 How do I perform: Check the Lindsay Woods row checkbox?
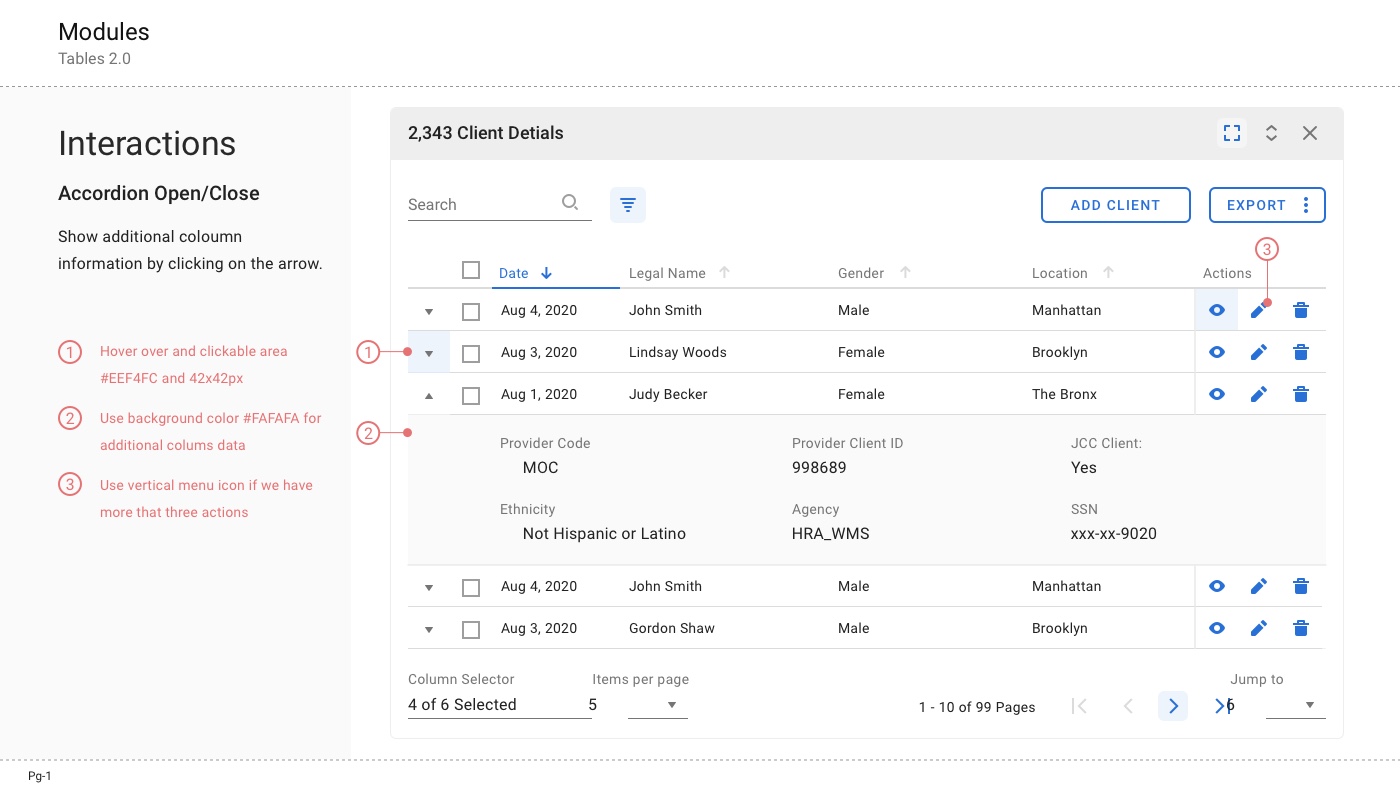click(x=471, y=353)
